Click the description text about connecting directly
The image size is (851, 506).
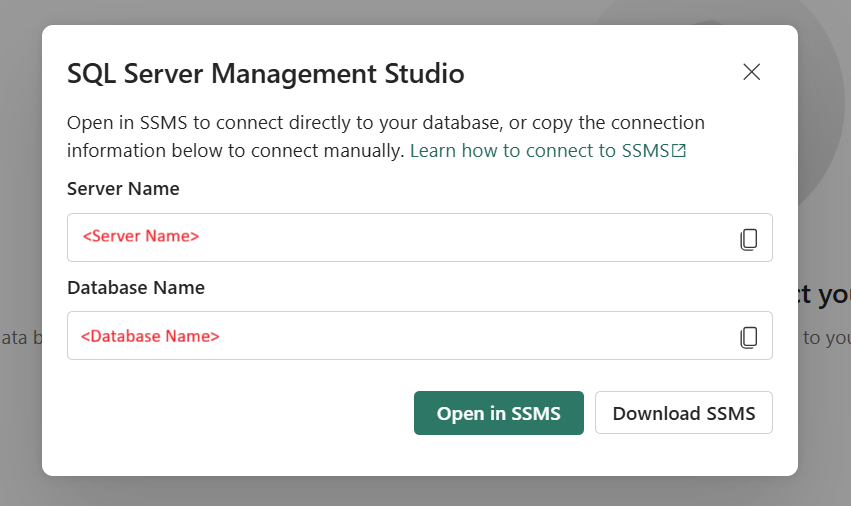click(x=385, y=123)
